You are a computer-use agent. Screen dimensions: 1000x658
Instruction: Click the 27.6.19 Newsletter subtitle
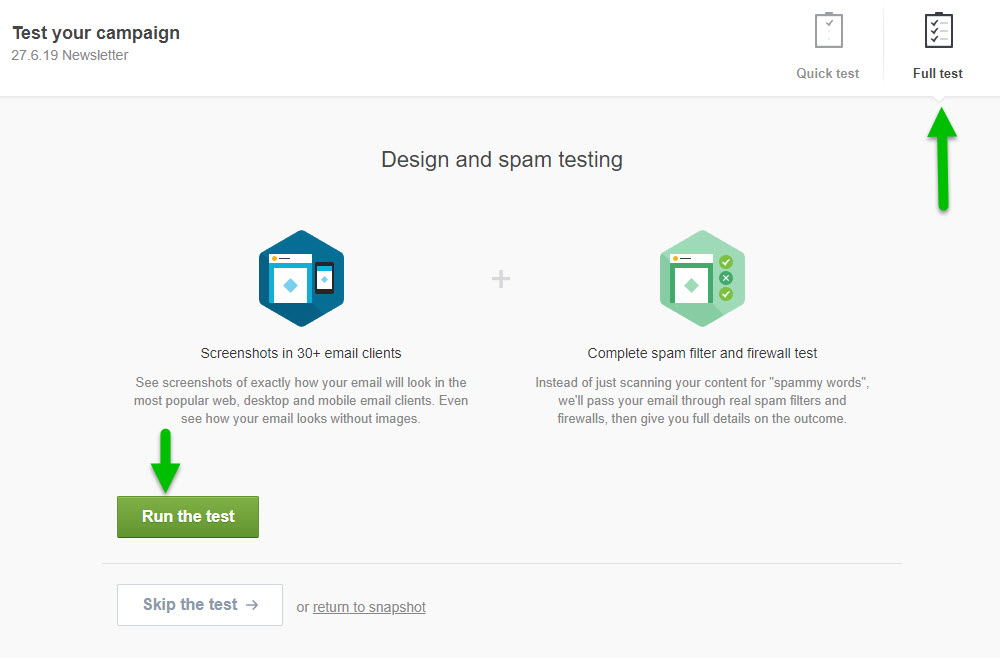[69, 55]
